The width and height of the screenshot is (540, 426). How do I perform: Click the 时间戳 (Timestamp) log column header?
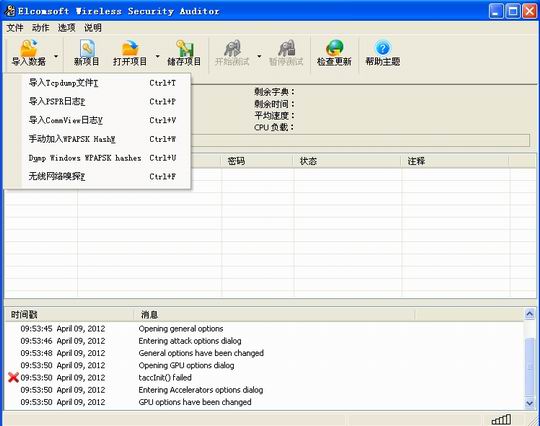[69, 314]
